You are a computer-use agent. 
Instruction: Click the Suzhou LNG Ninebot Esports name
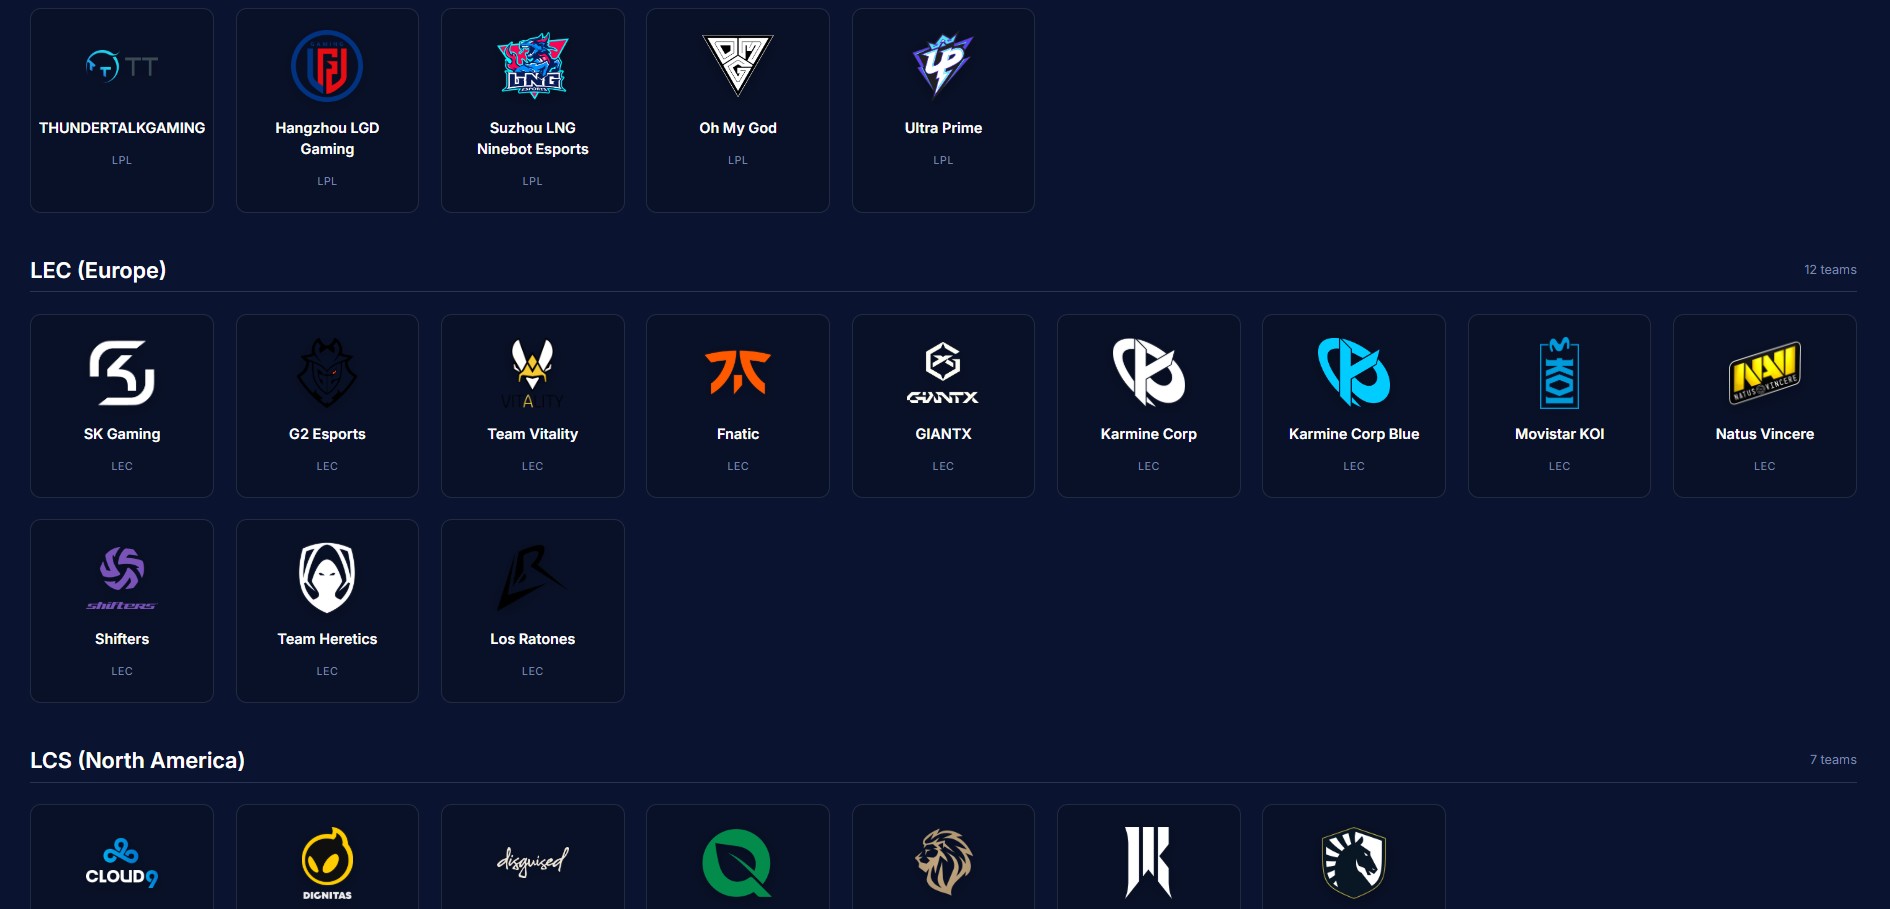[x=533, y=138]
